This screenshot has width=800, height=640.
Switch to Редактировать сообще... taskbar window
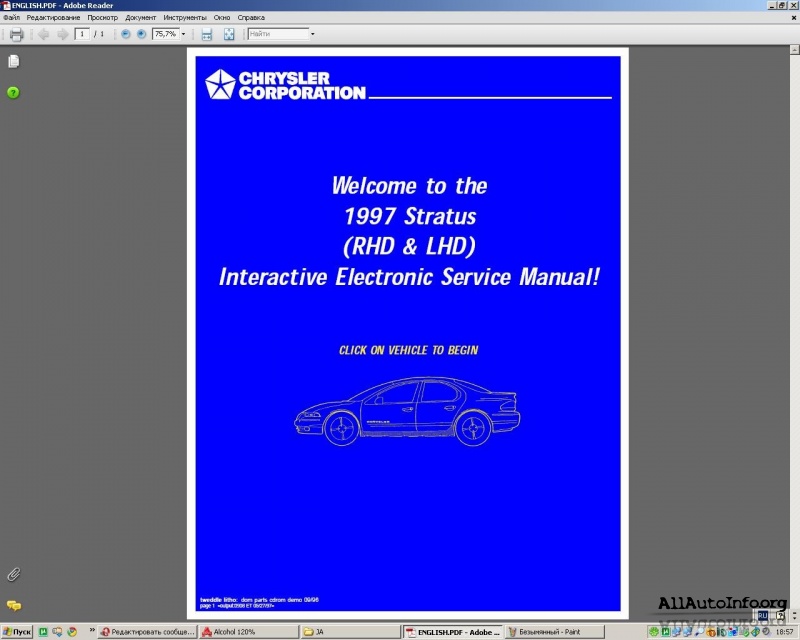pos(147,632)
